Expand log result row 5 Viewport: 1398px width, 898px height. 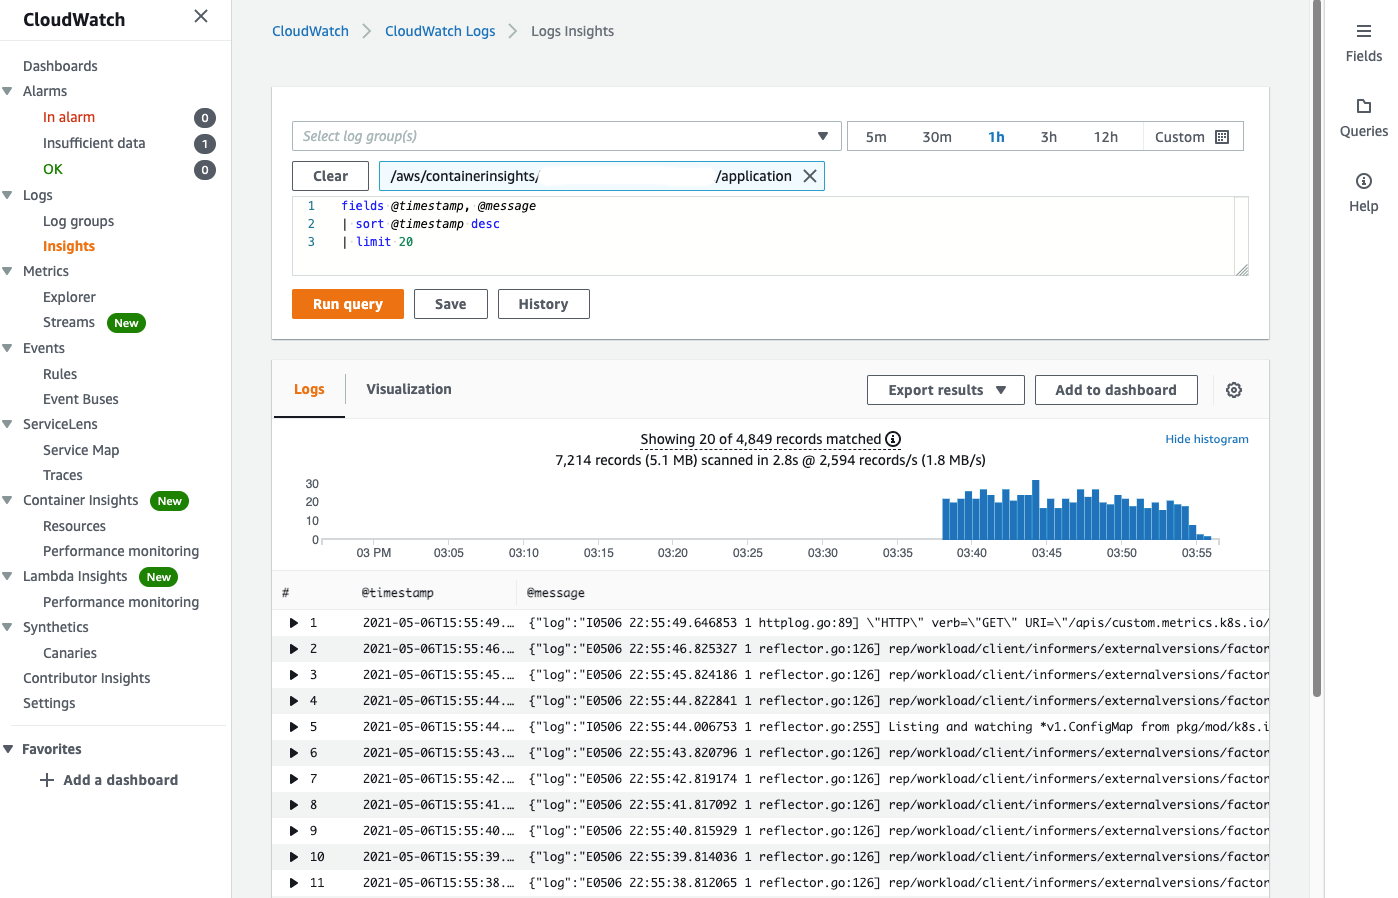point(294,727)
